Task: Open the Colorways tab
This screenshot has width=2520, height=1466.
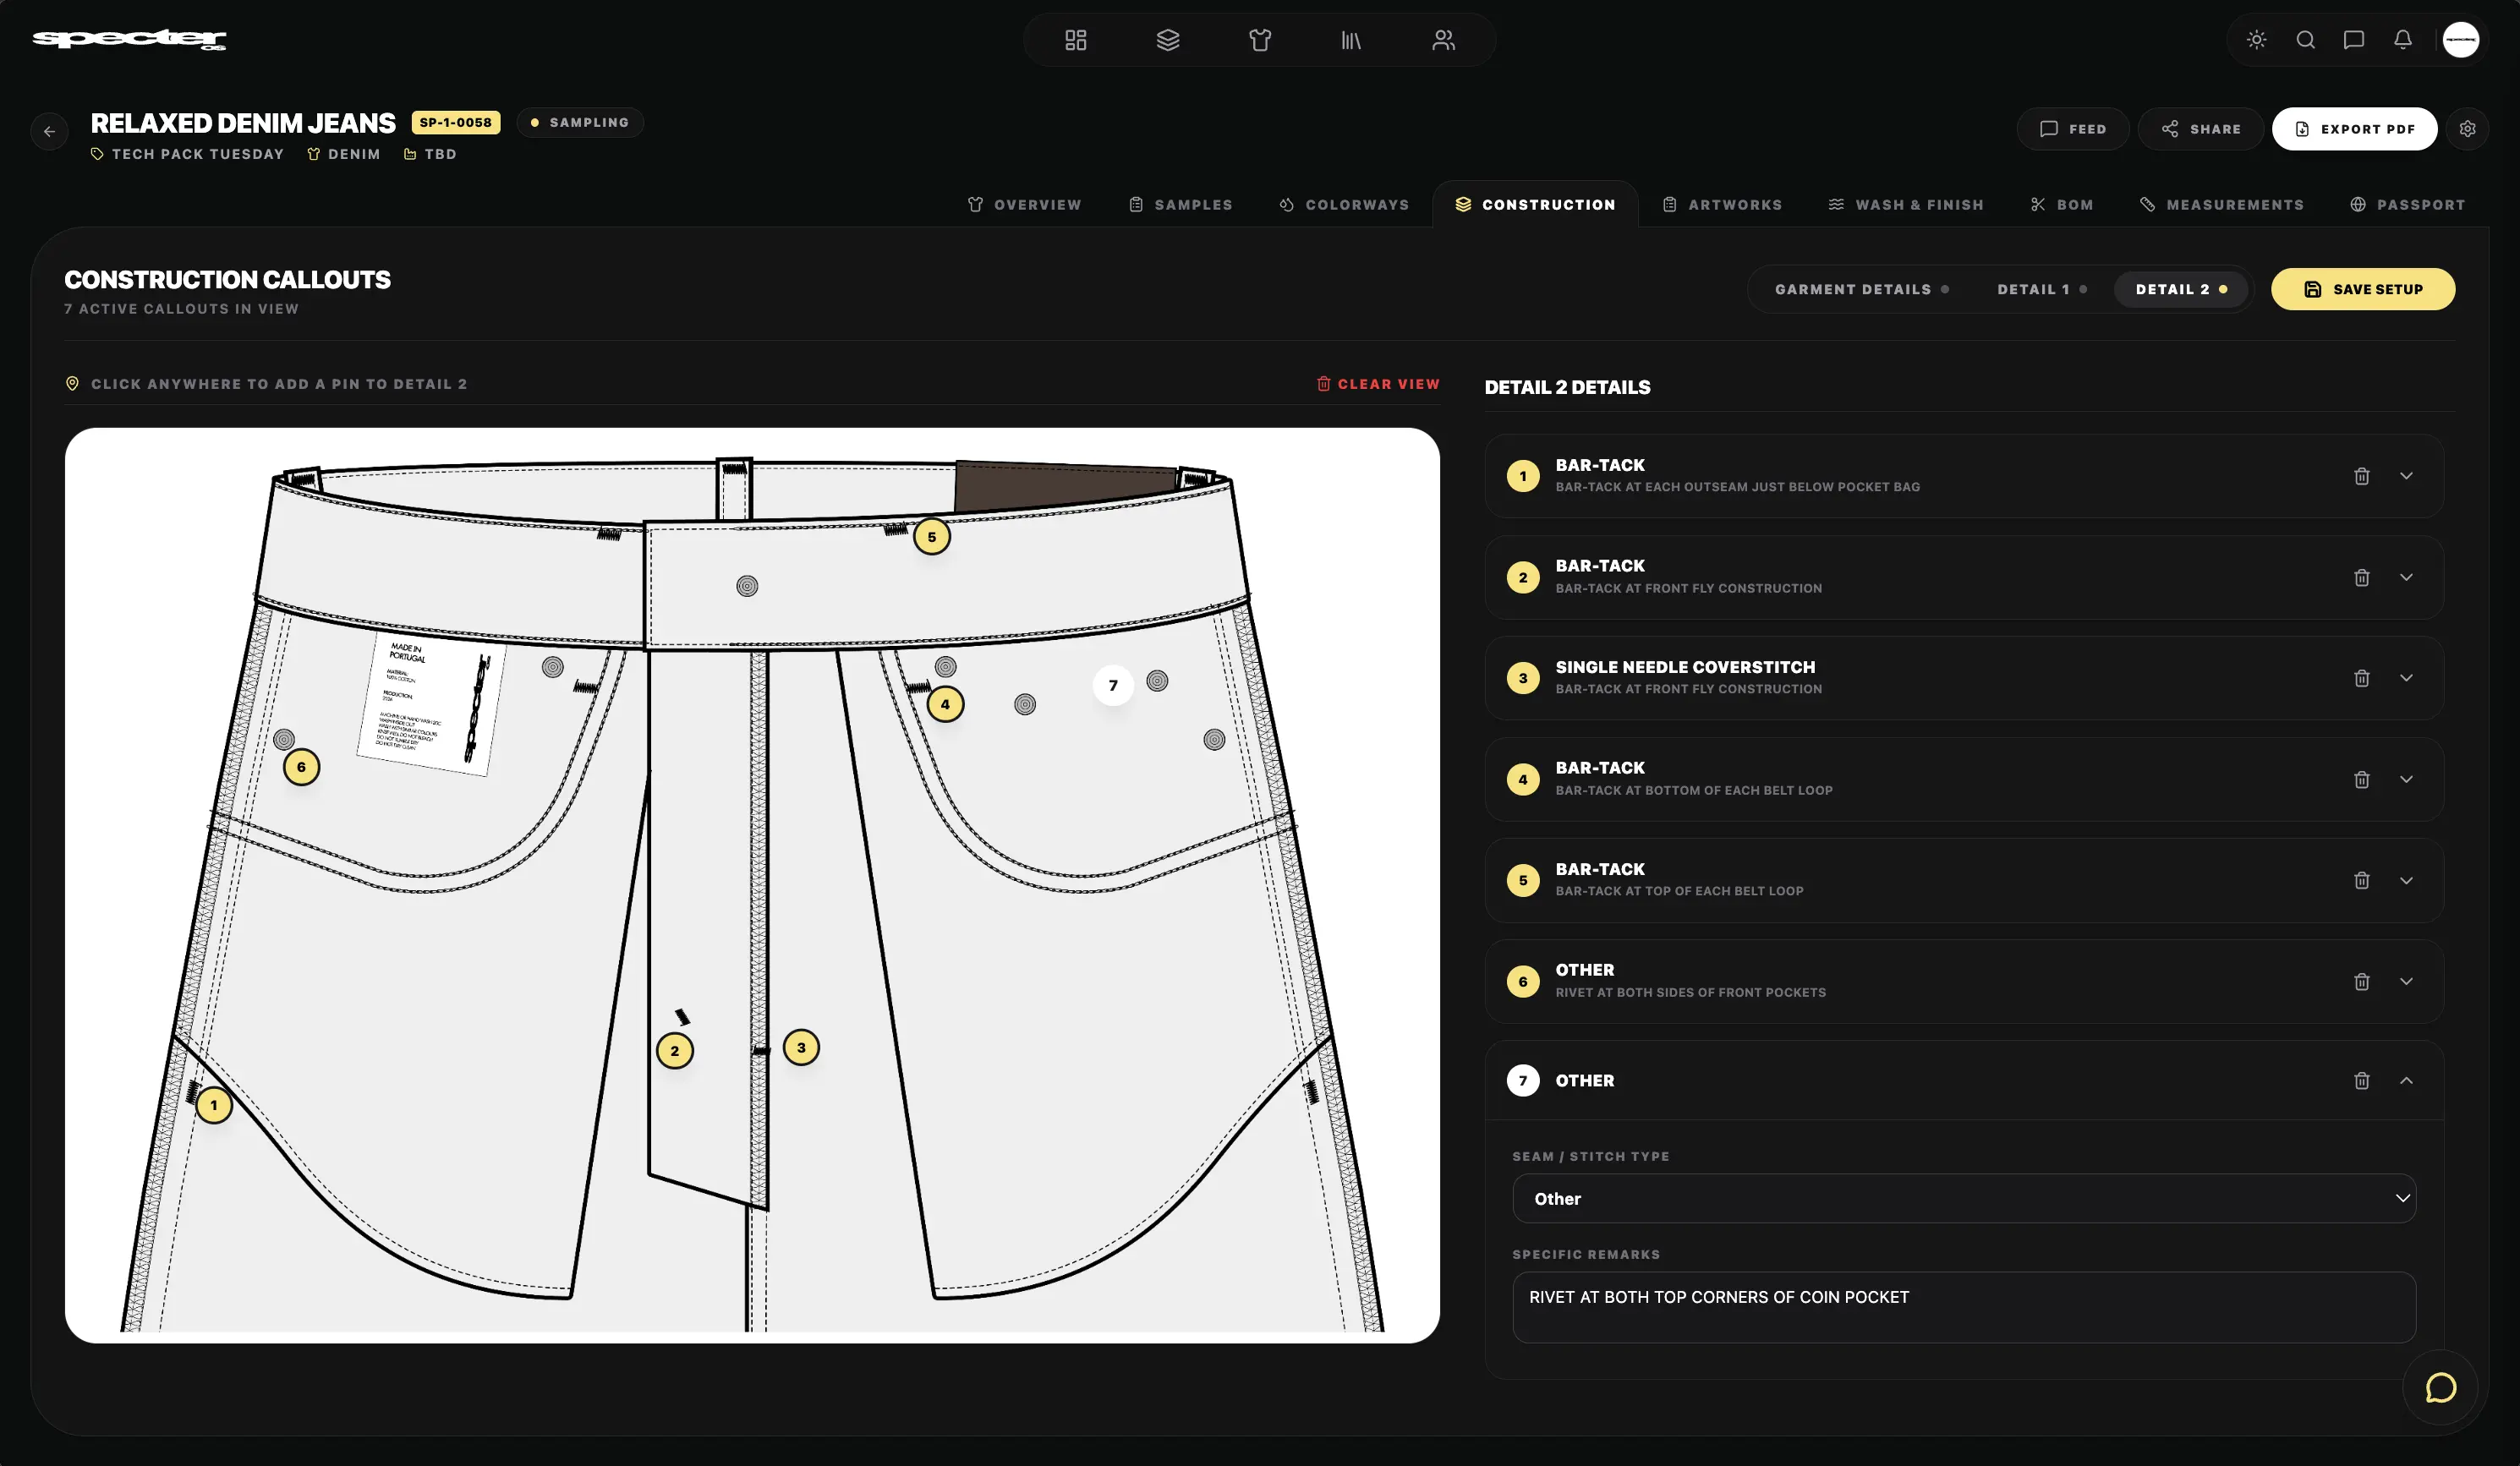Action: click(1344, 204)
